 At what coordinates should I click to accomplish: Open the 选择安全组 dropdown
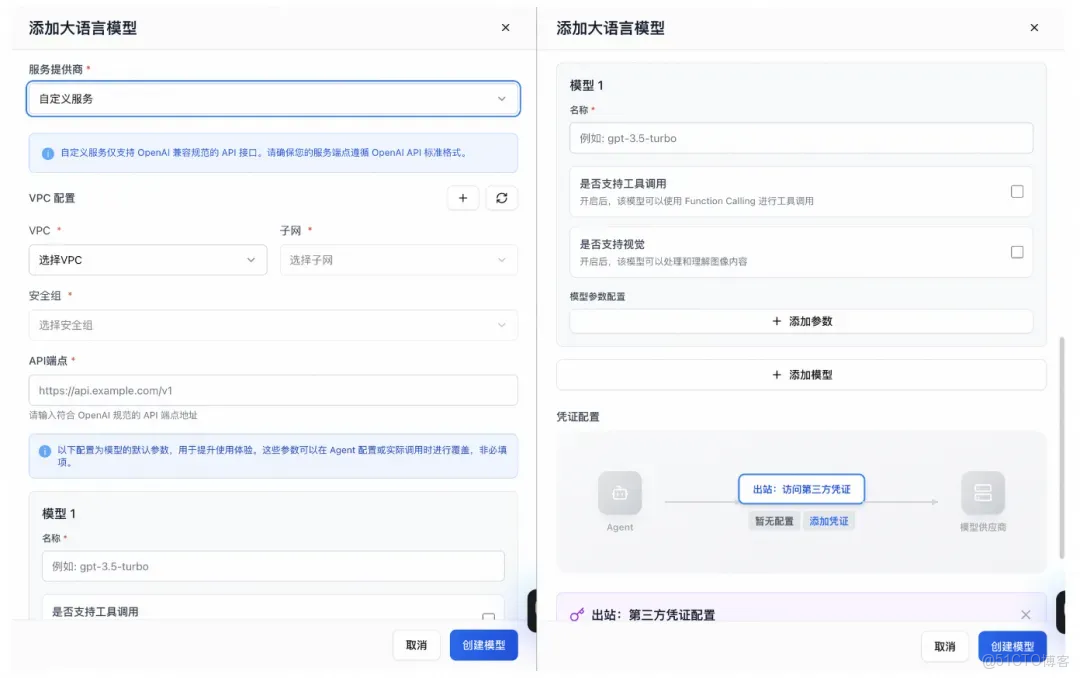point(271,325)
